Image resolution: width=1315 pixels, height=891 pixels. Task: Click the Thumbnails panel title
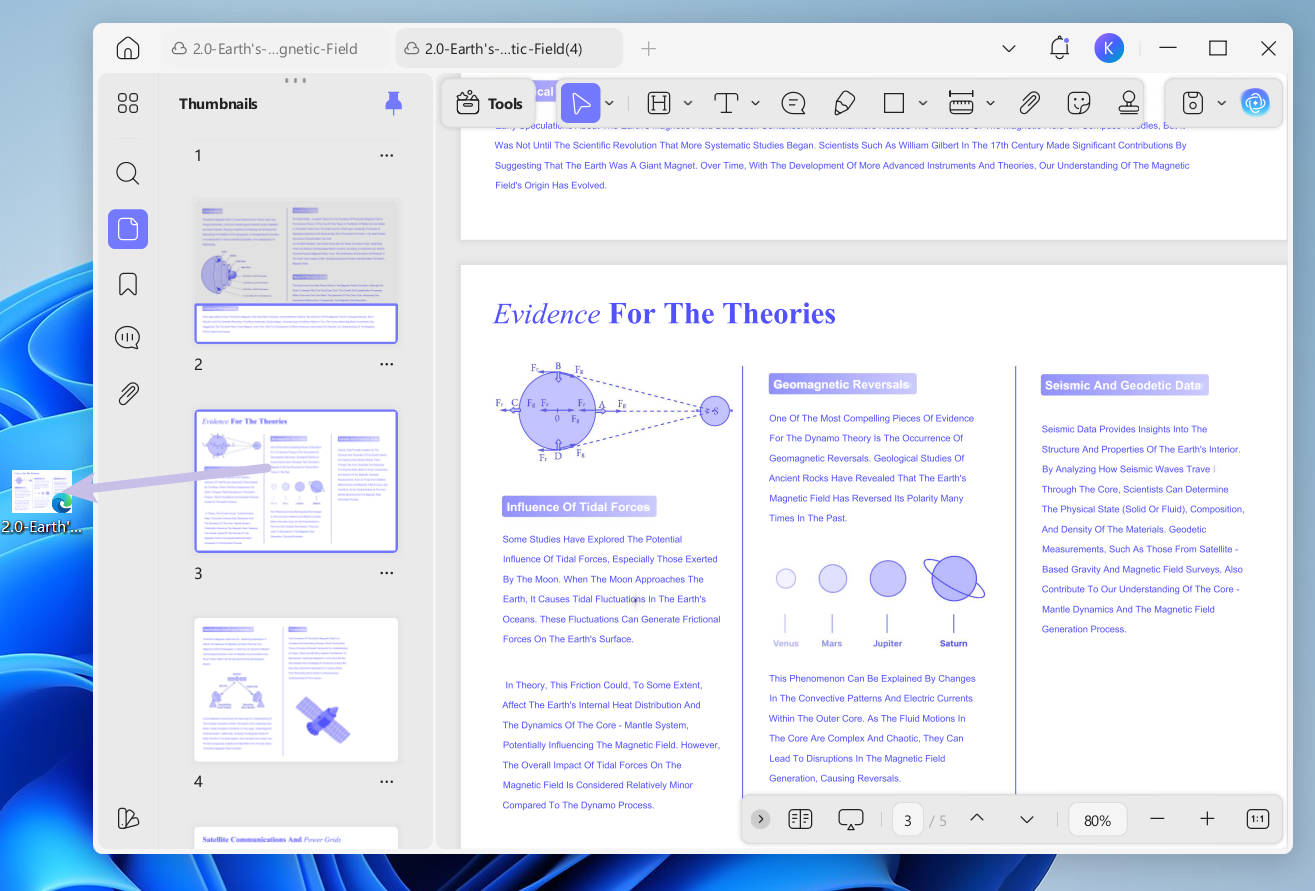[218, 103]
